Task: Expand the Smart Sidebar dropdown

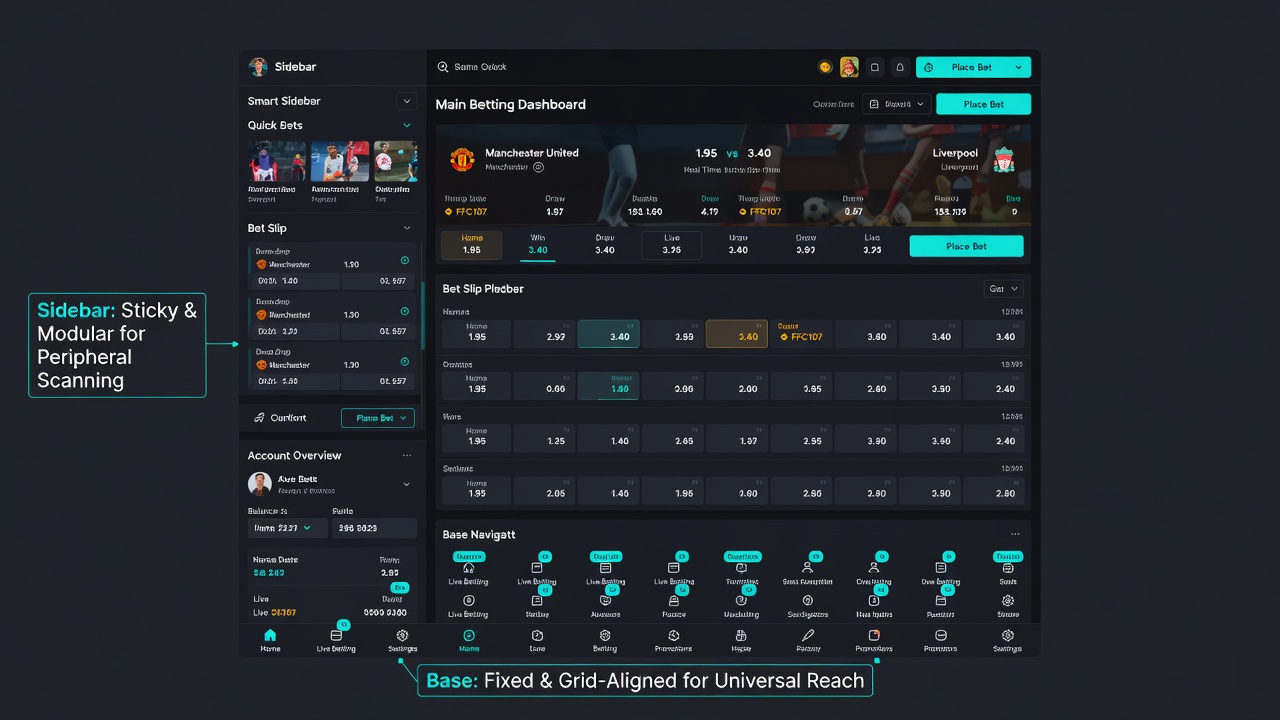Action: (x=406, y=101)
